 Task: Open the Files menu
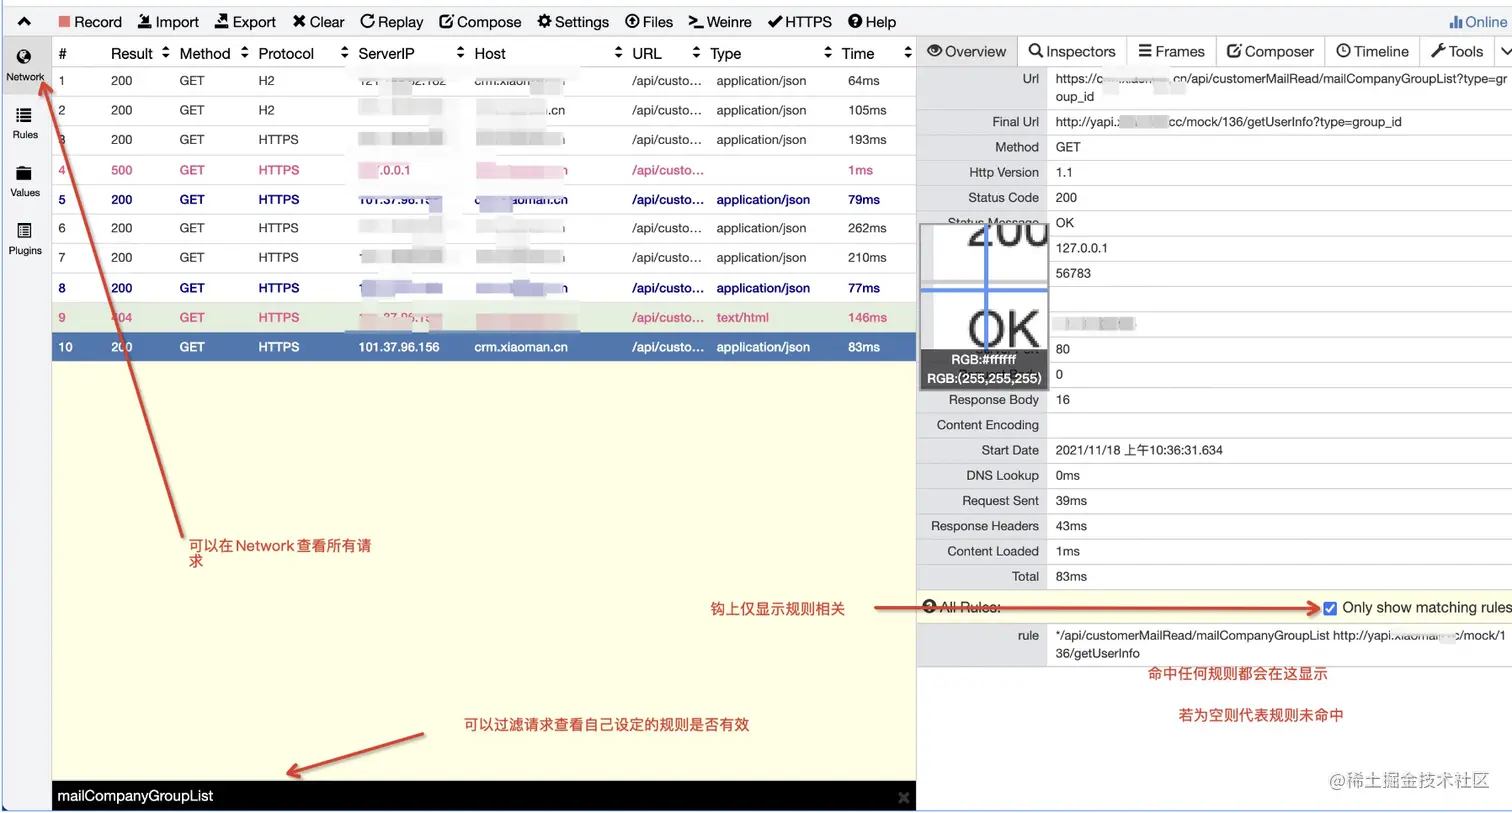649,21
